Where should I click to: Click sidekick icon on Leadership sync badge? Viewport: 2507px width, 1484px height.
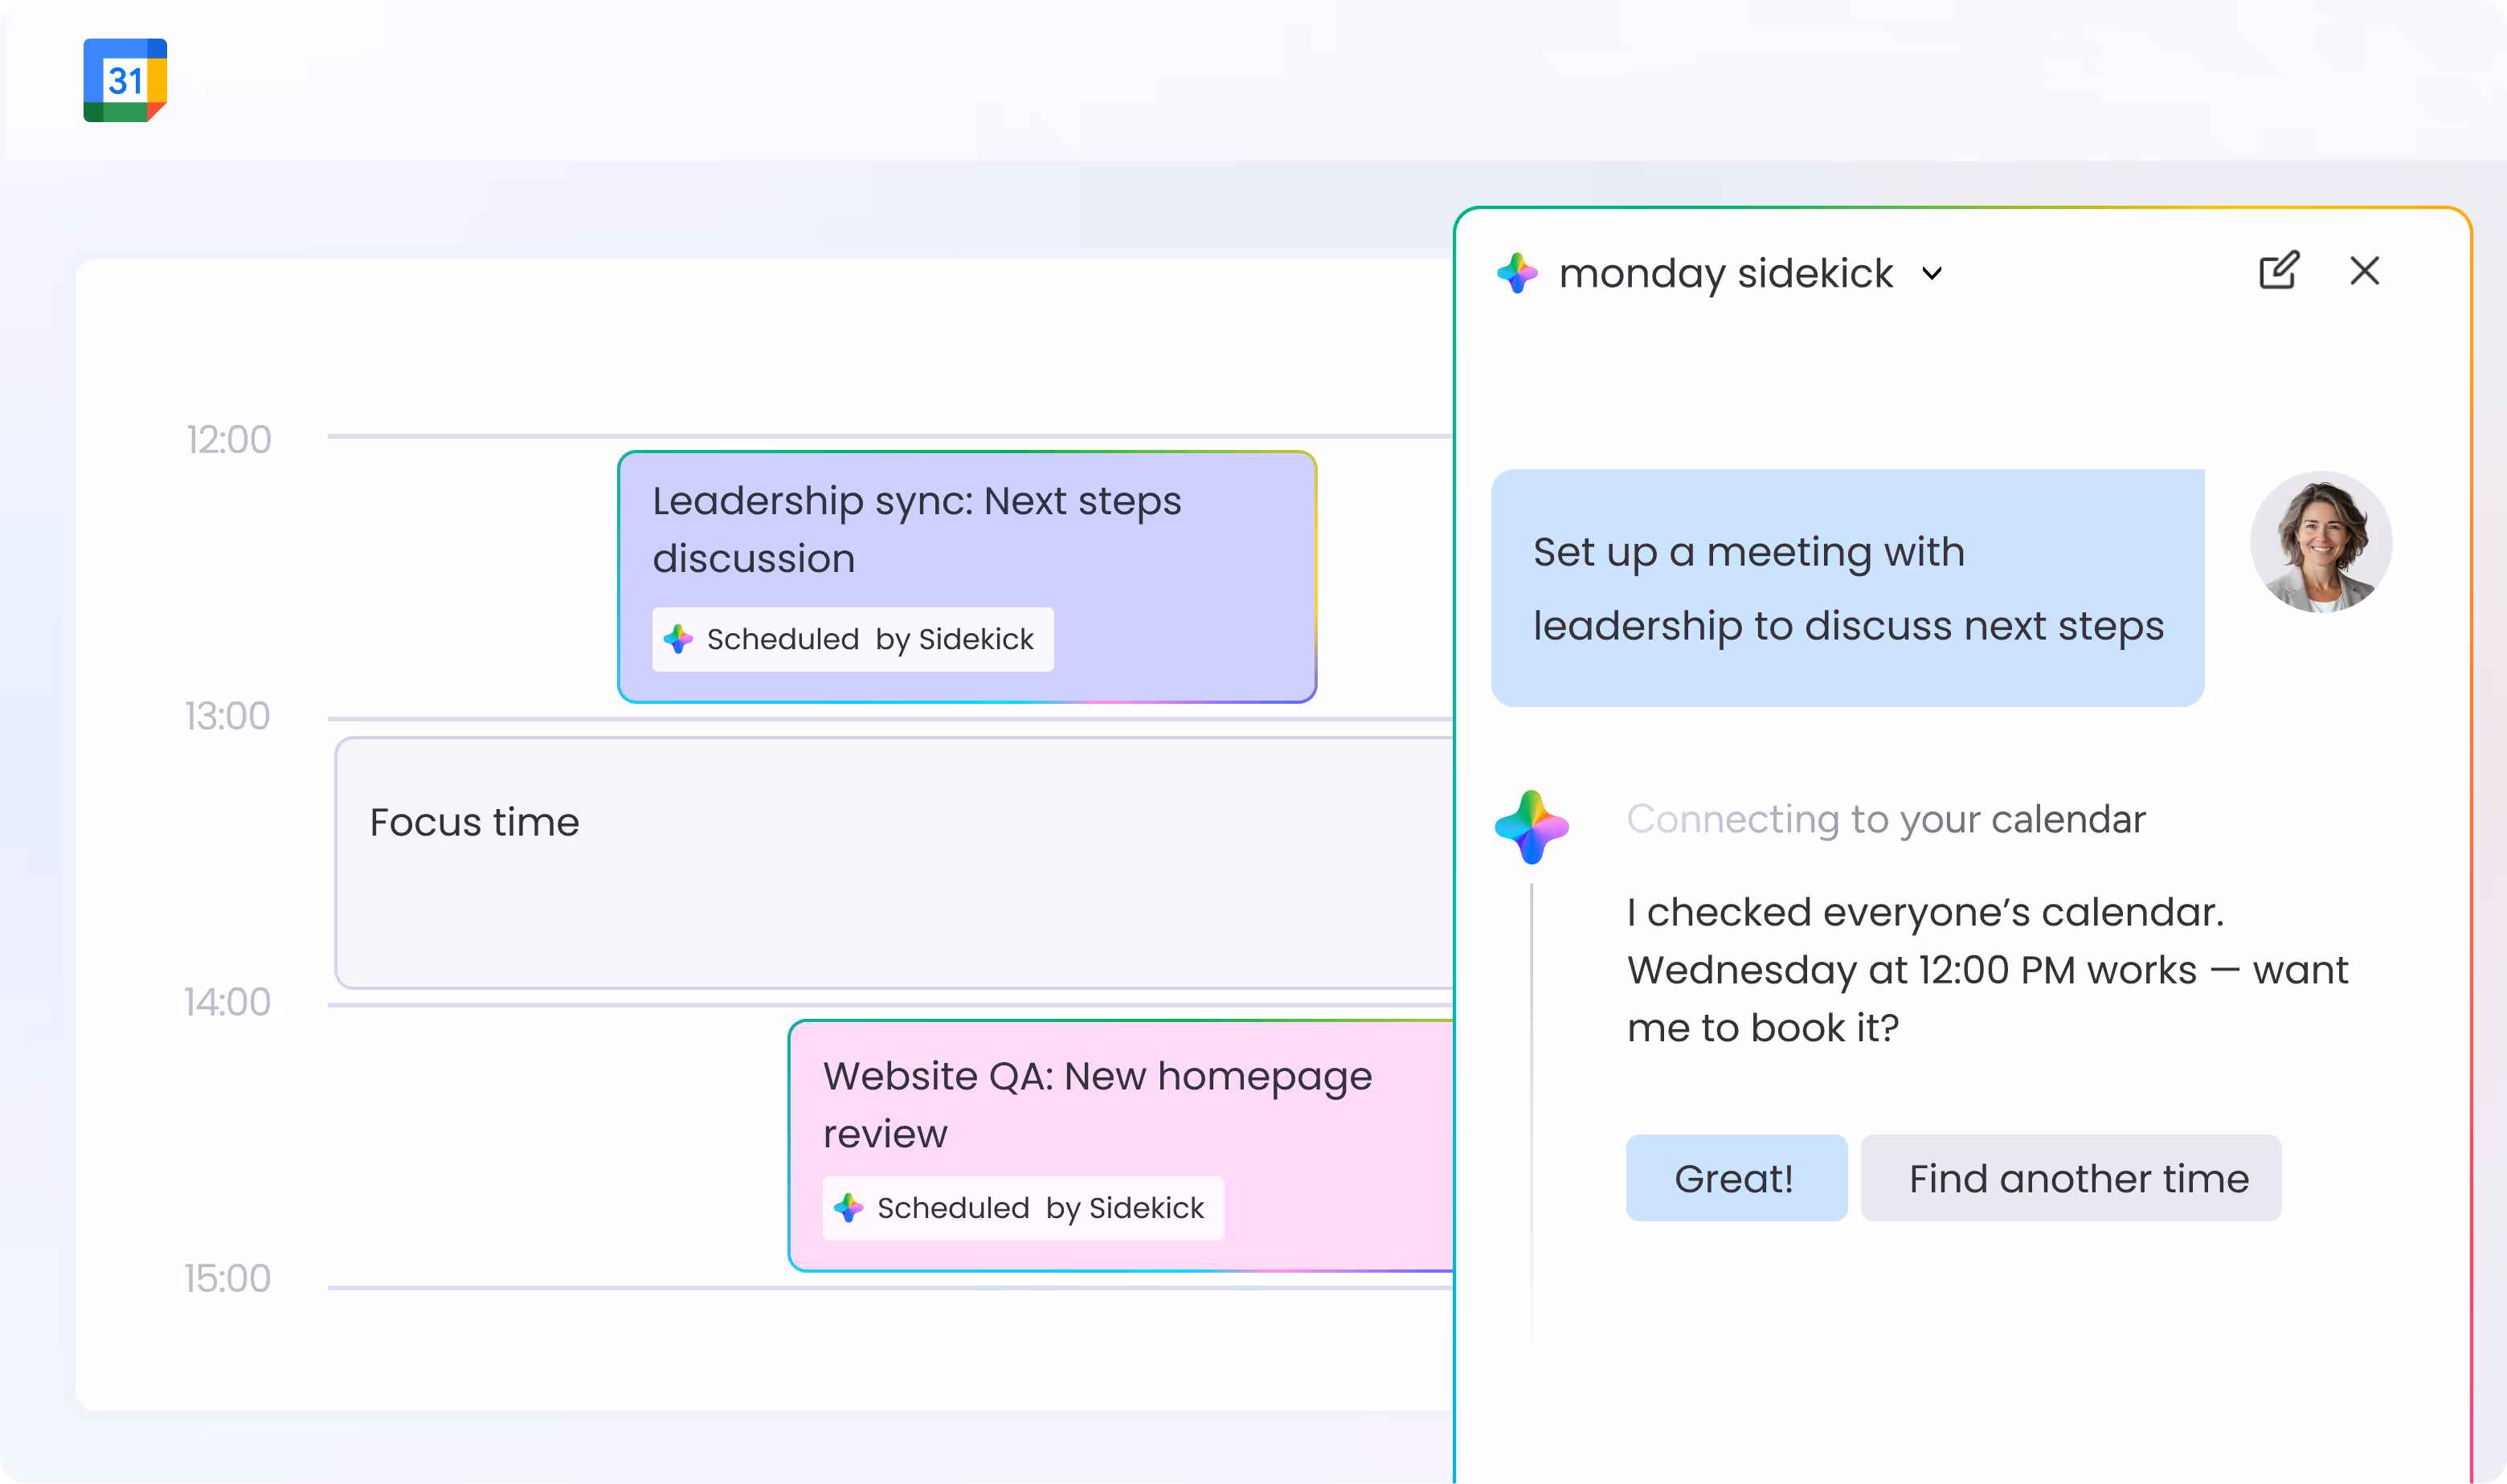(678, 639)
